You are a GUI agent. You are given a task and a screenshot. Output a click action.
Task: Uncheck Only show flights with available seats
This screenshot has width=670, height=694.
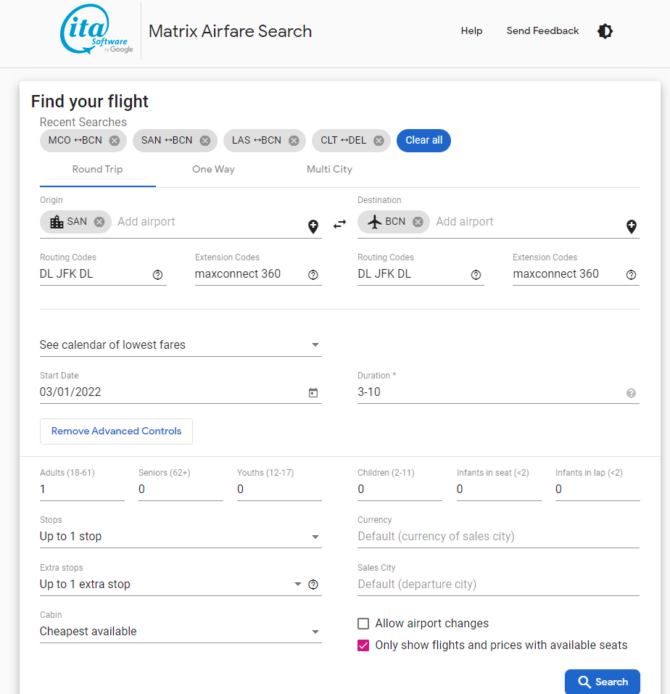(x=363, y=645)
